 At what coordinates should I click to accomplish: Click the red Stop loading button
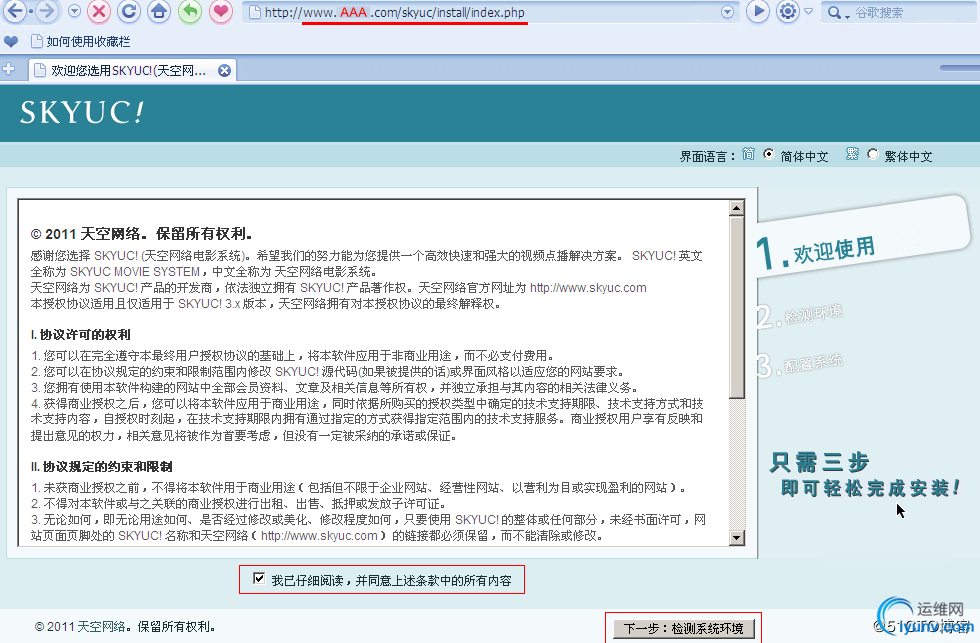[98, 11]
